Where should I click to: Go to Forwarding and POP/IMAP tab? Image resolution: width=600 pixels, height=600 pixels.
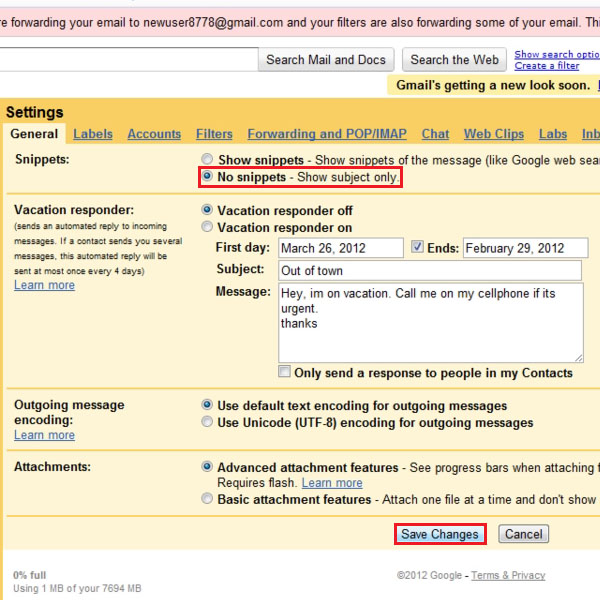pyautogui.click(x=327, y=134)
